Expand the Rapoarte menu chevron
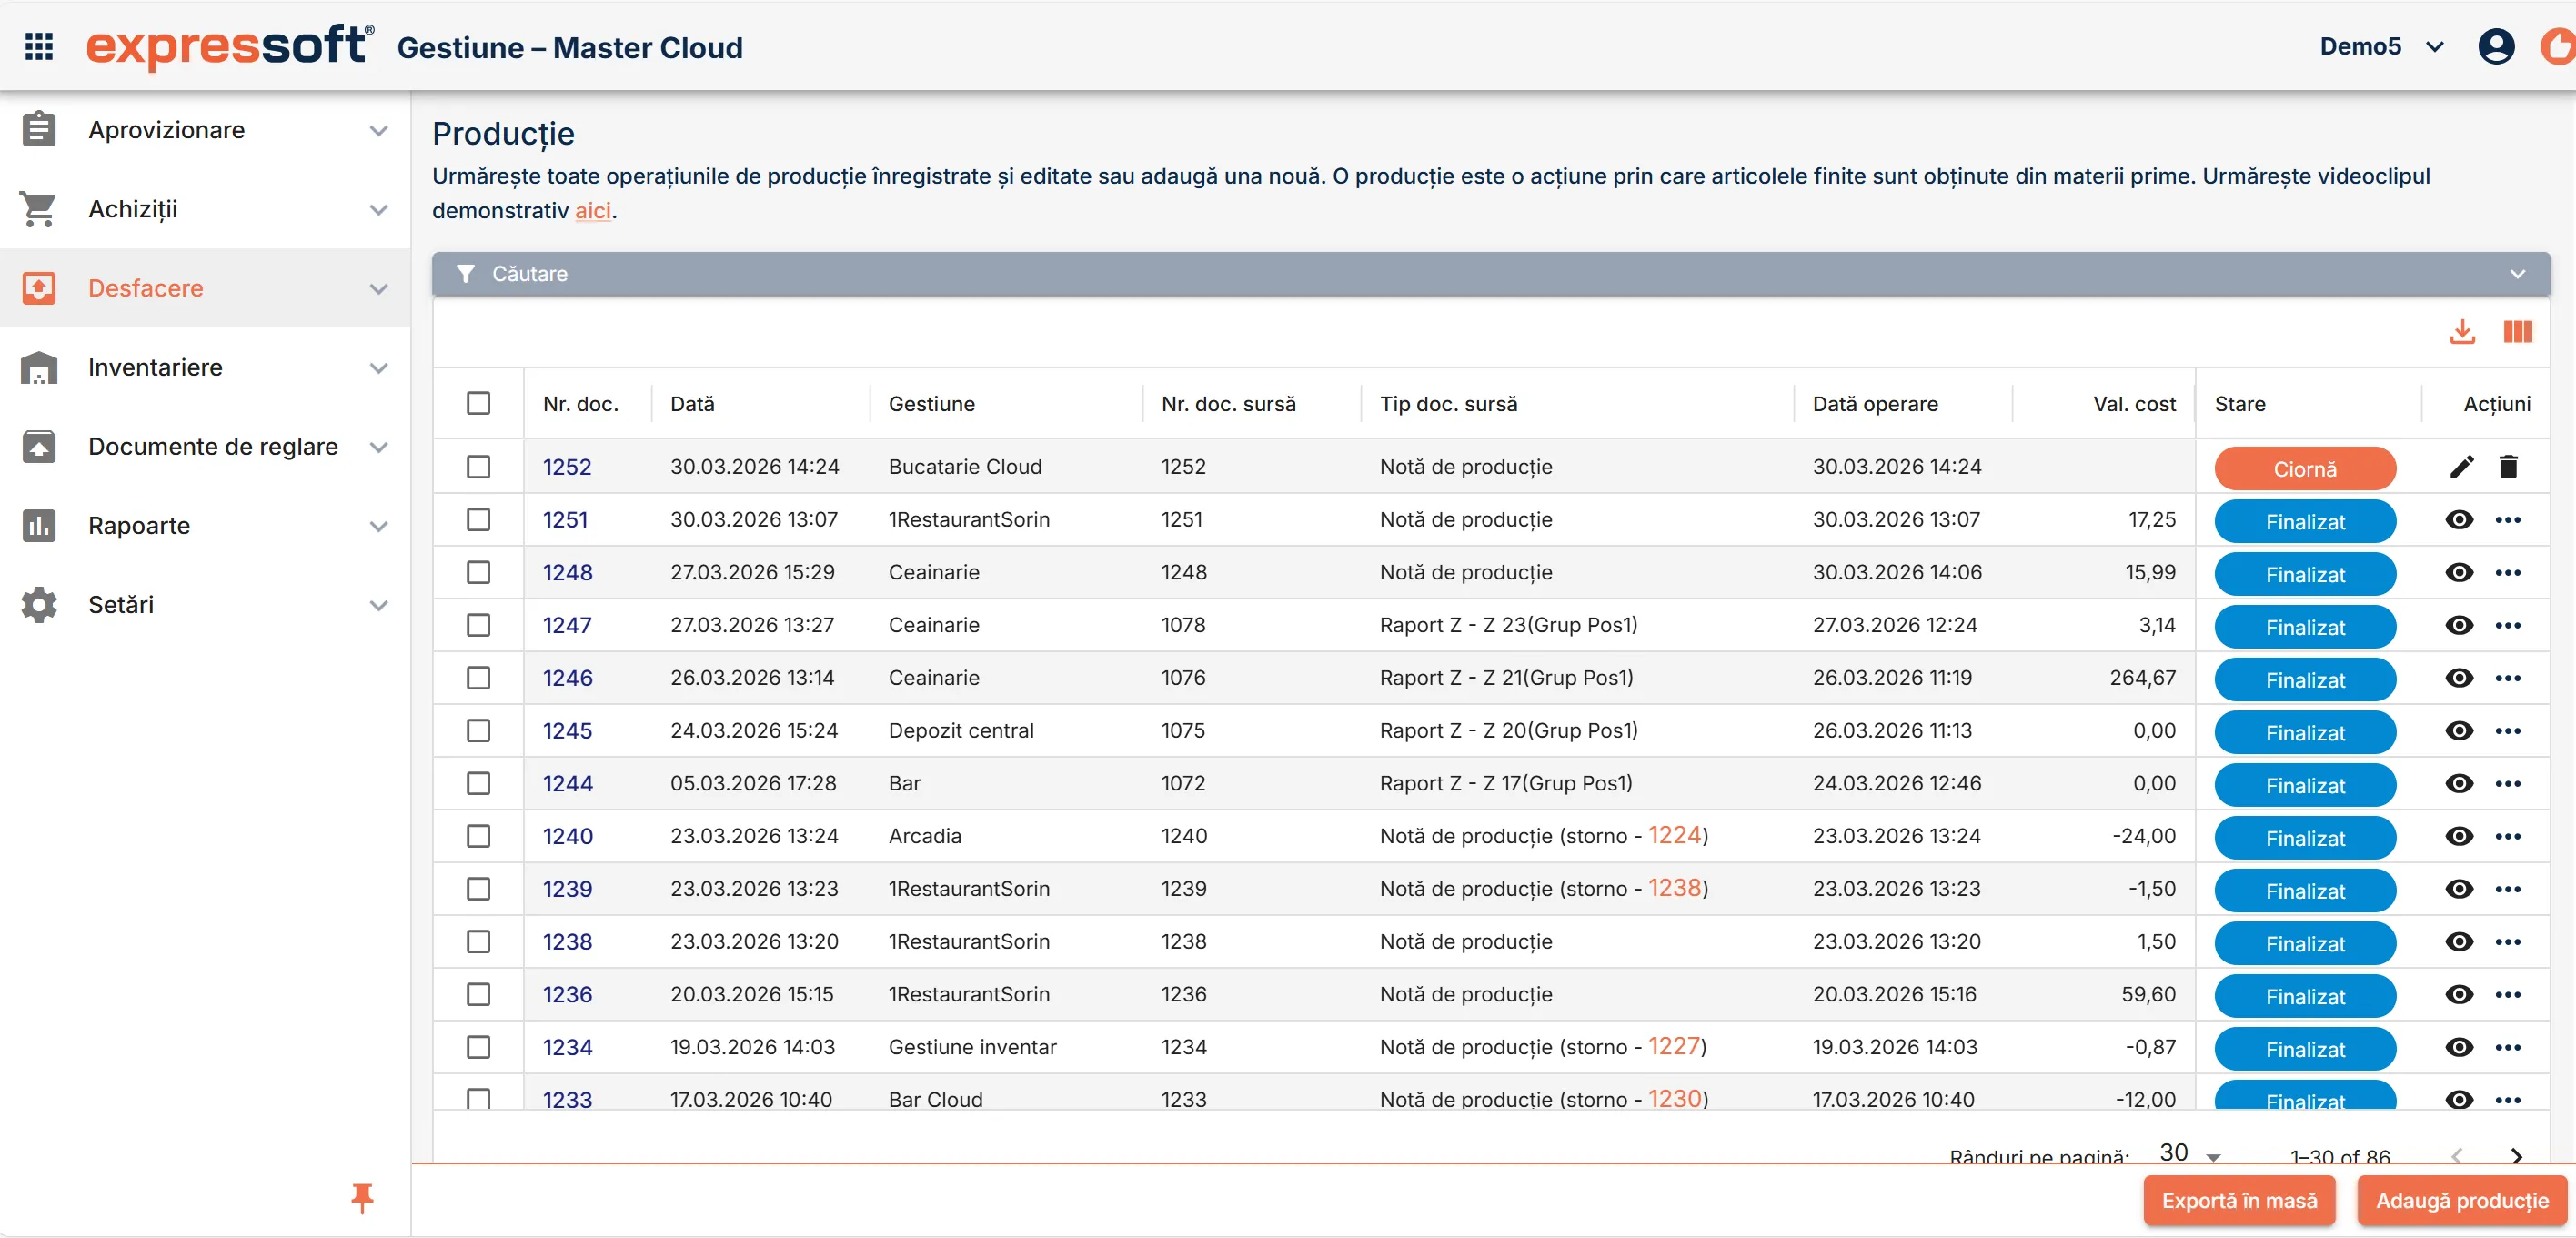The height and width of the screenshot is (1238, 2576). (378, 526)
